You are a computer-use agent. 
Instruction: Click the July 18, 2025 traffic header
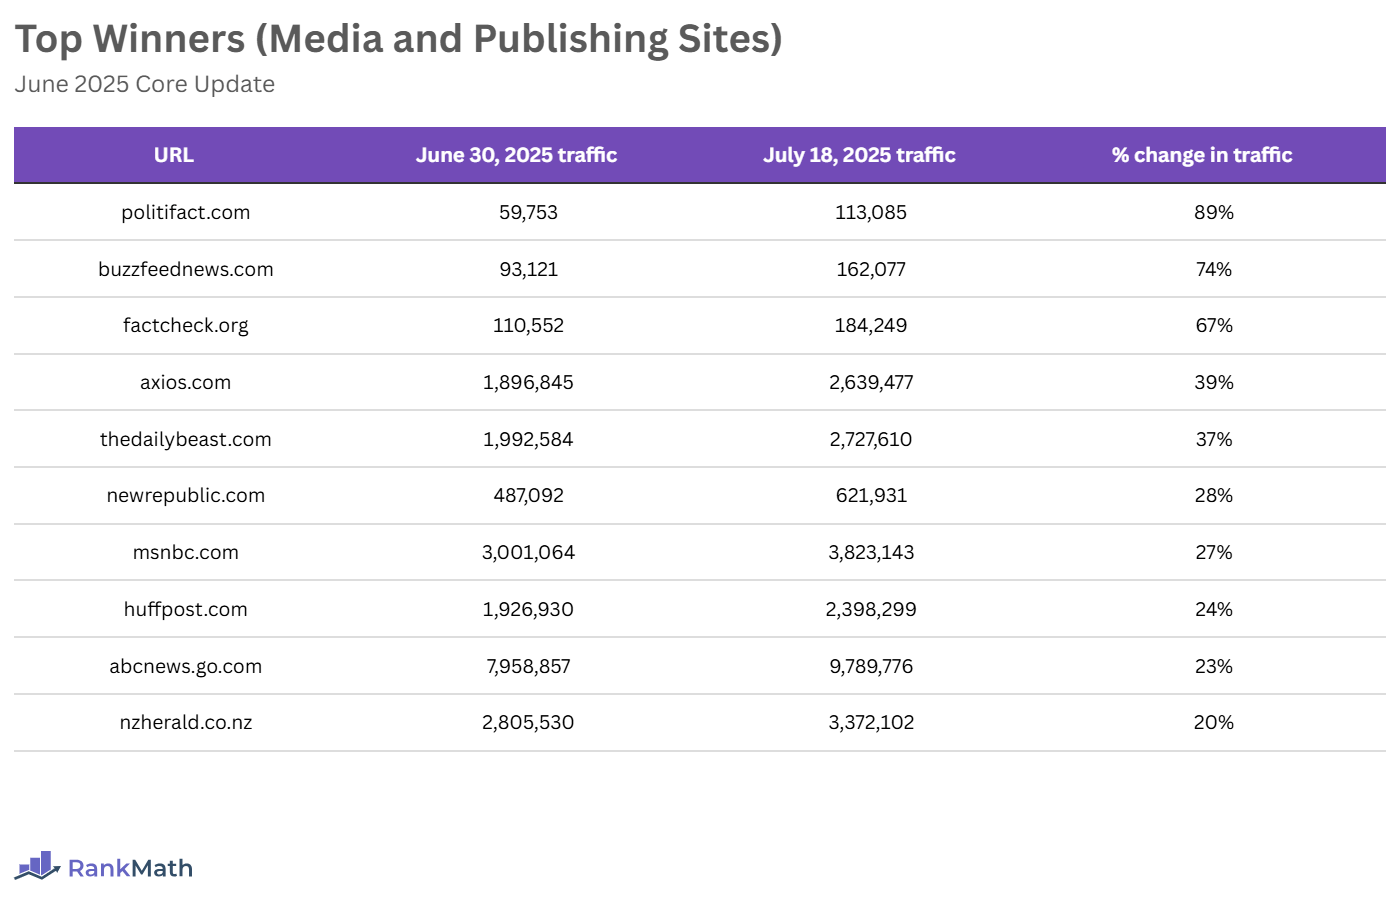tap(859, 155)
